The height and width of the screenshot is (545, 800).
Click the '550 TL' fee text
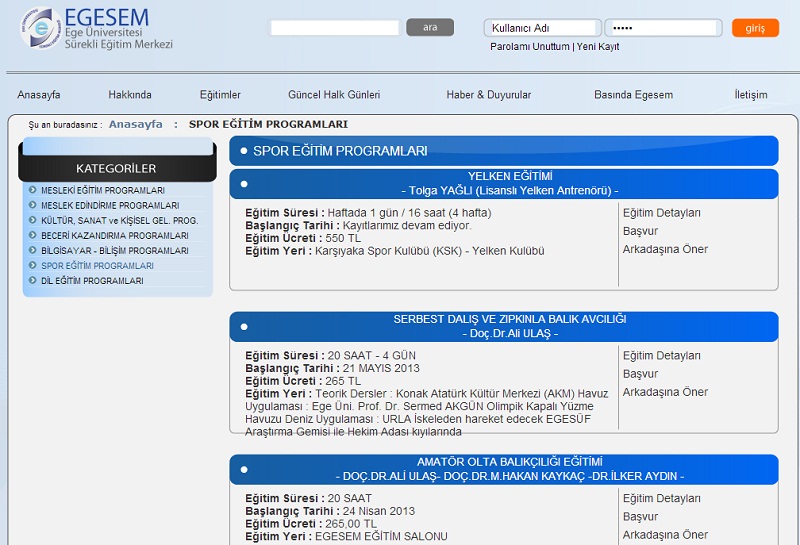[x=343, y=238]
